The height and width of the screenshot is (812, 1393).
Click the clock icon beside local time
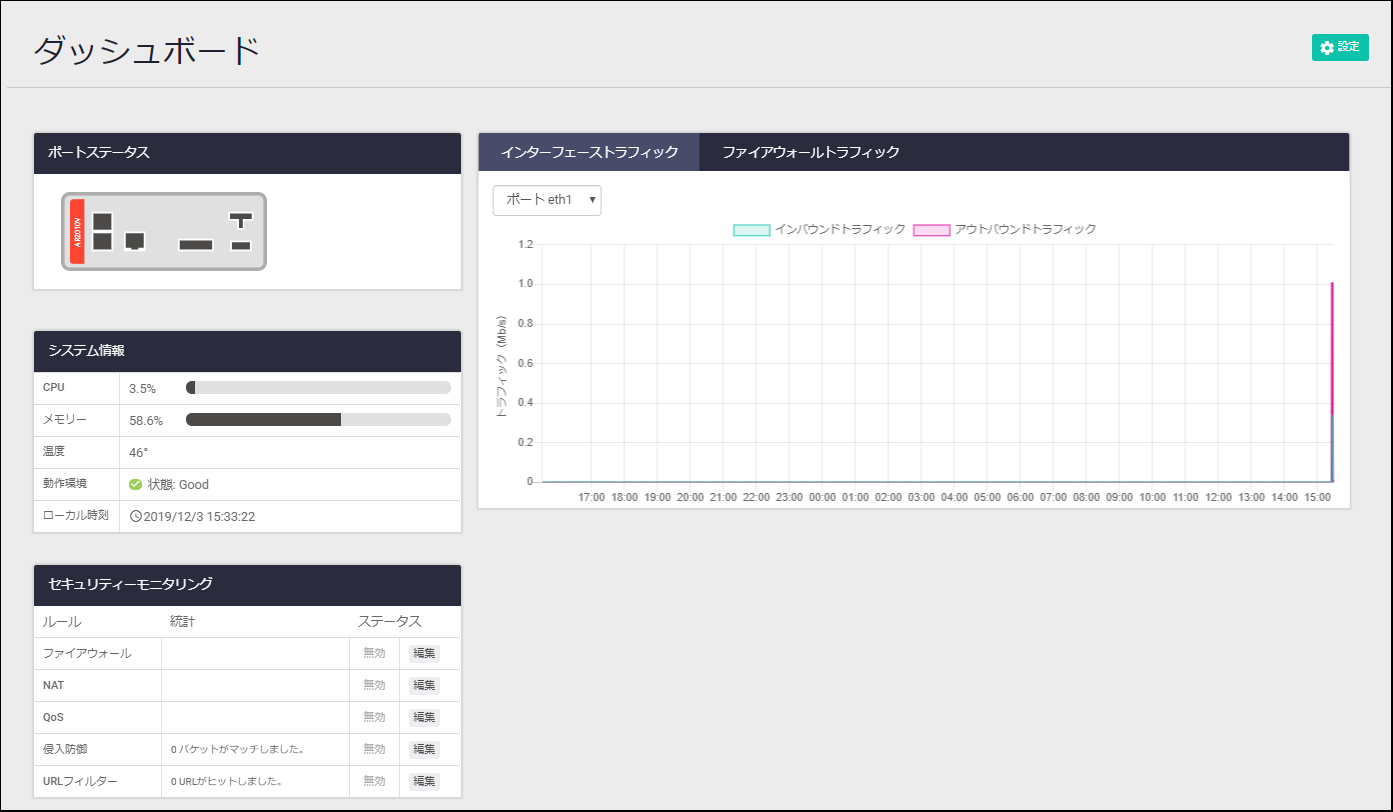(x=136, y=517)
